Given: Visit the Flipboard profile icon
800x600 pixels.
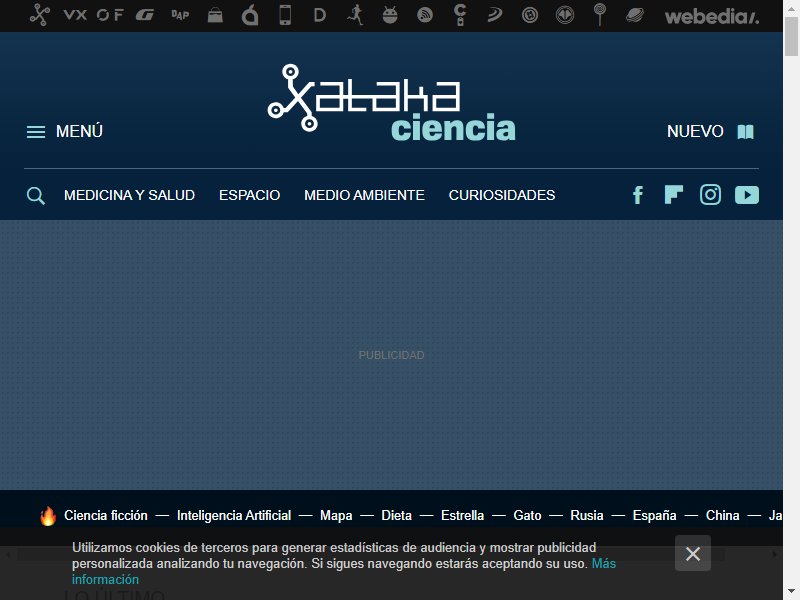Looking at the screenshot, I should point(674,195).
